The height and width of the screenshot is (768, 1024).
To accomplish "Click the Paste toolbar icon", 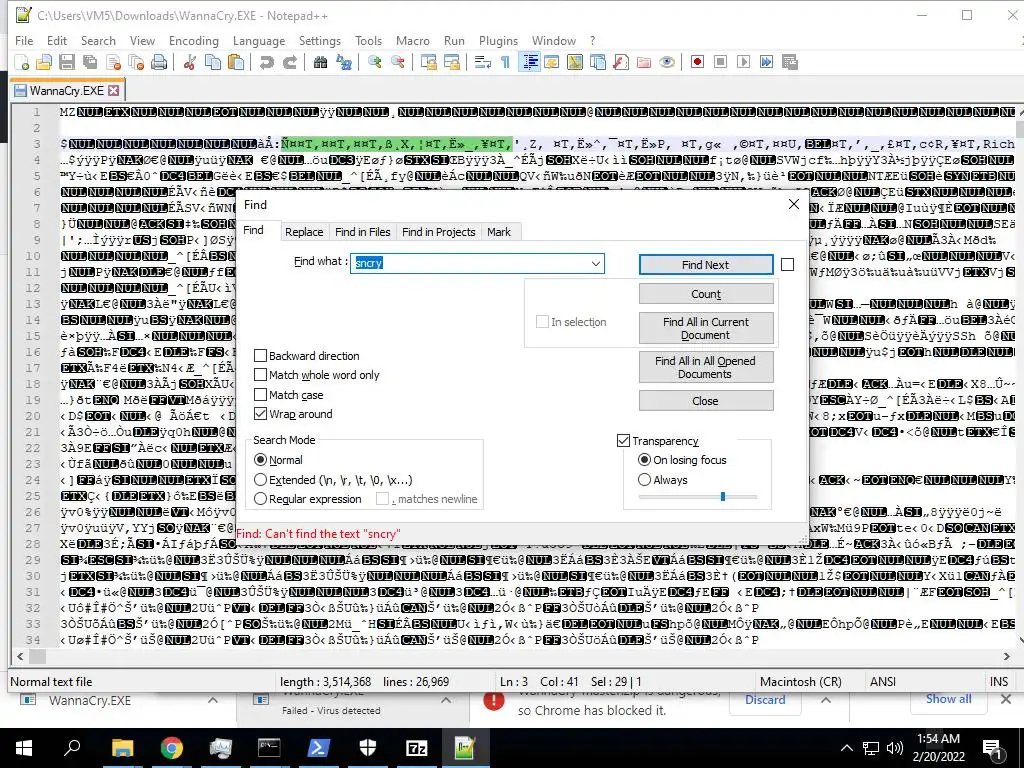I will (236, 62).
